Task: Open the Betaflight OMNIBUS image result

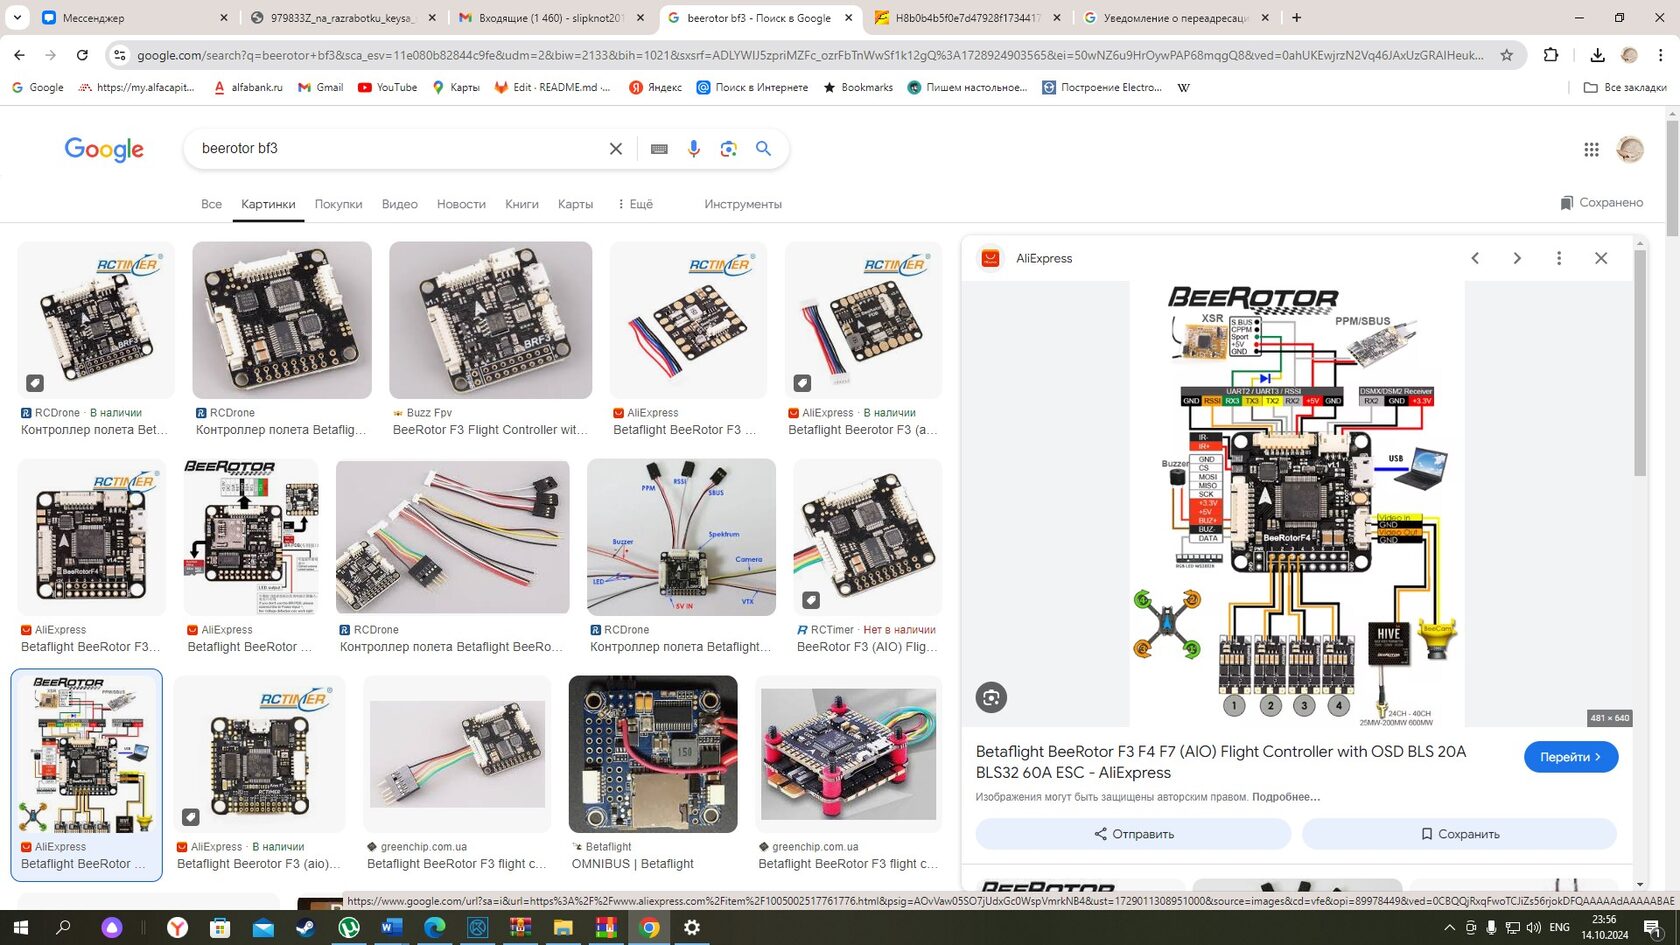Action: tap(653, 754)
